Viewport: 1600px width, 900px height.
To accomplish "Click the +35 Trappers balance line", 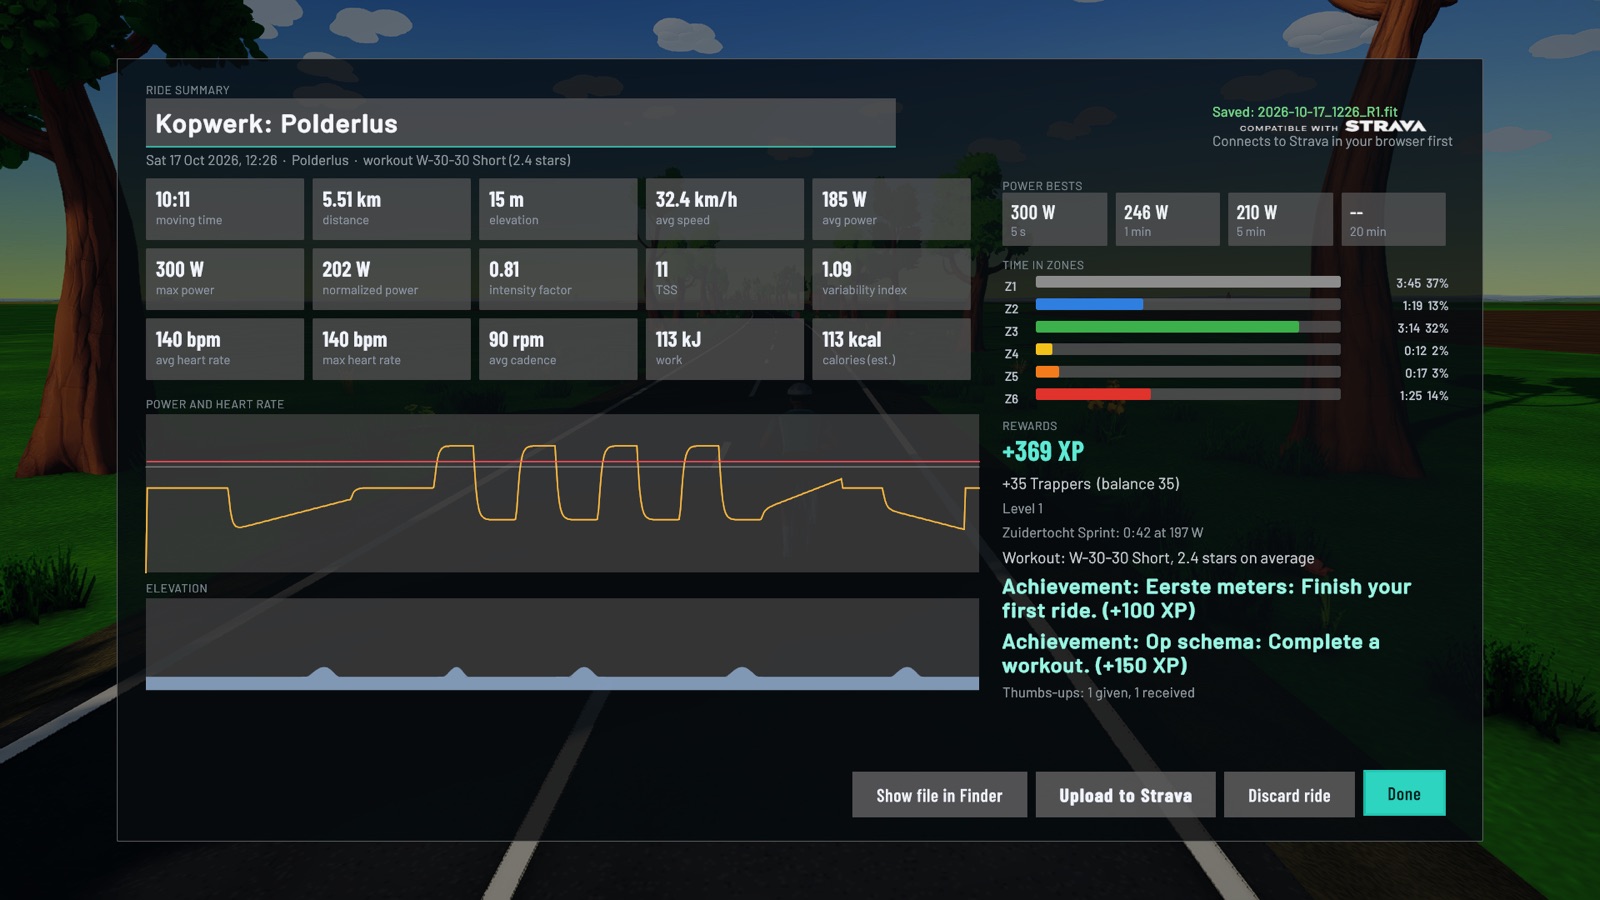I will pyautogui.click(x=1090, y=484).
